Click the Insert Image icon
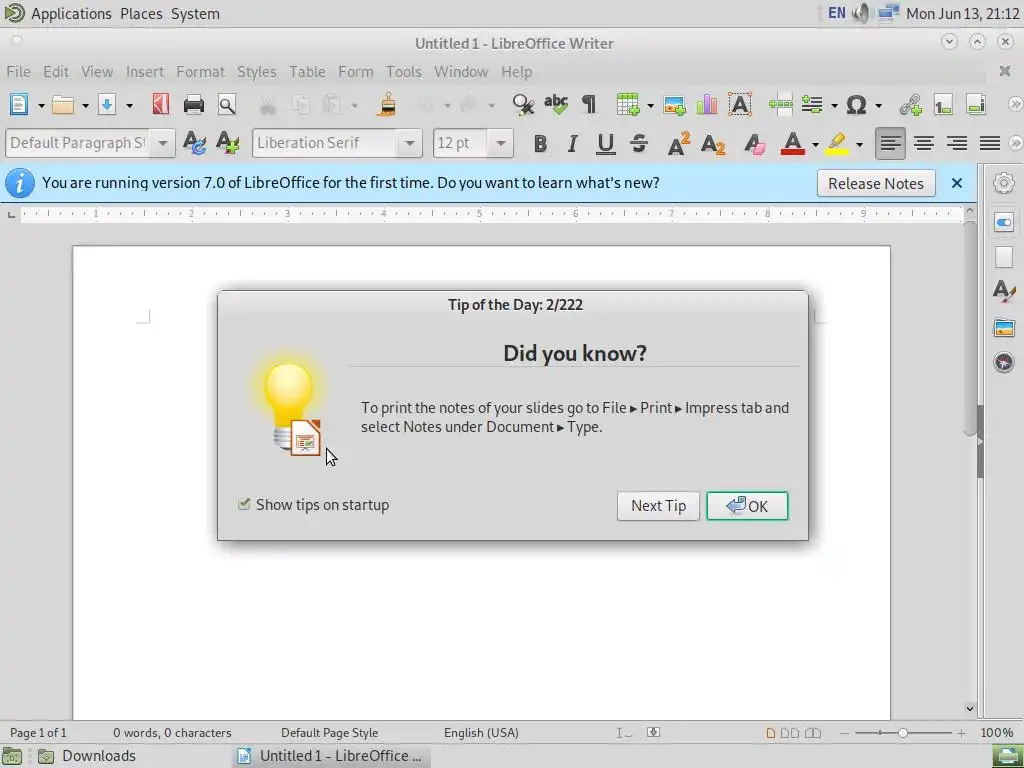The width and height of the screenshot is (1024, 768). point(674,104)
